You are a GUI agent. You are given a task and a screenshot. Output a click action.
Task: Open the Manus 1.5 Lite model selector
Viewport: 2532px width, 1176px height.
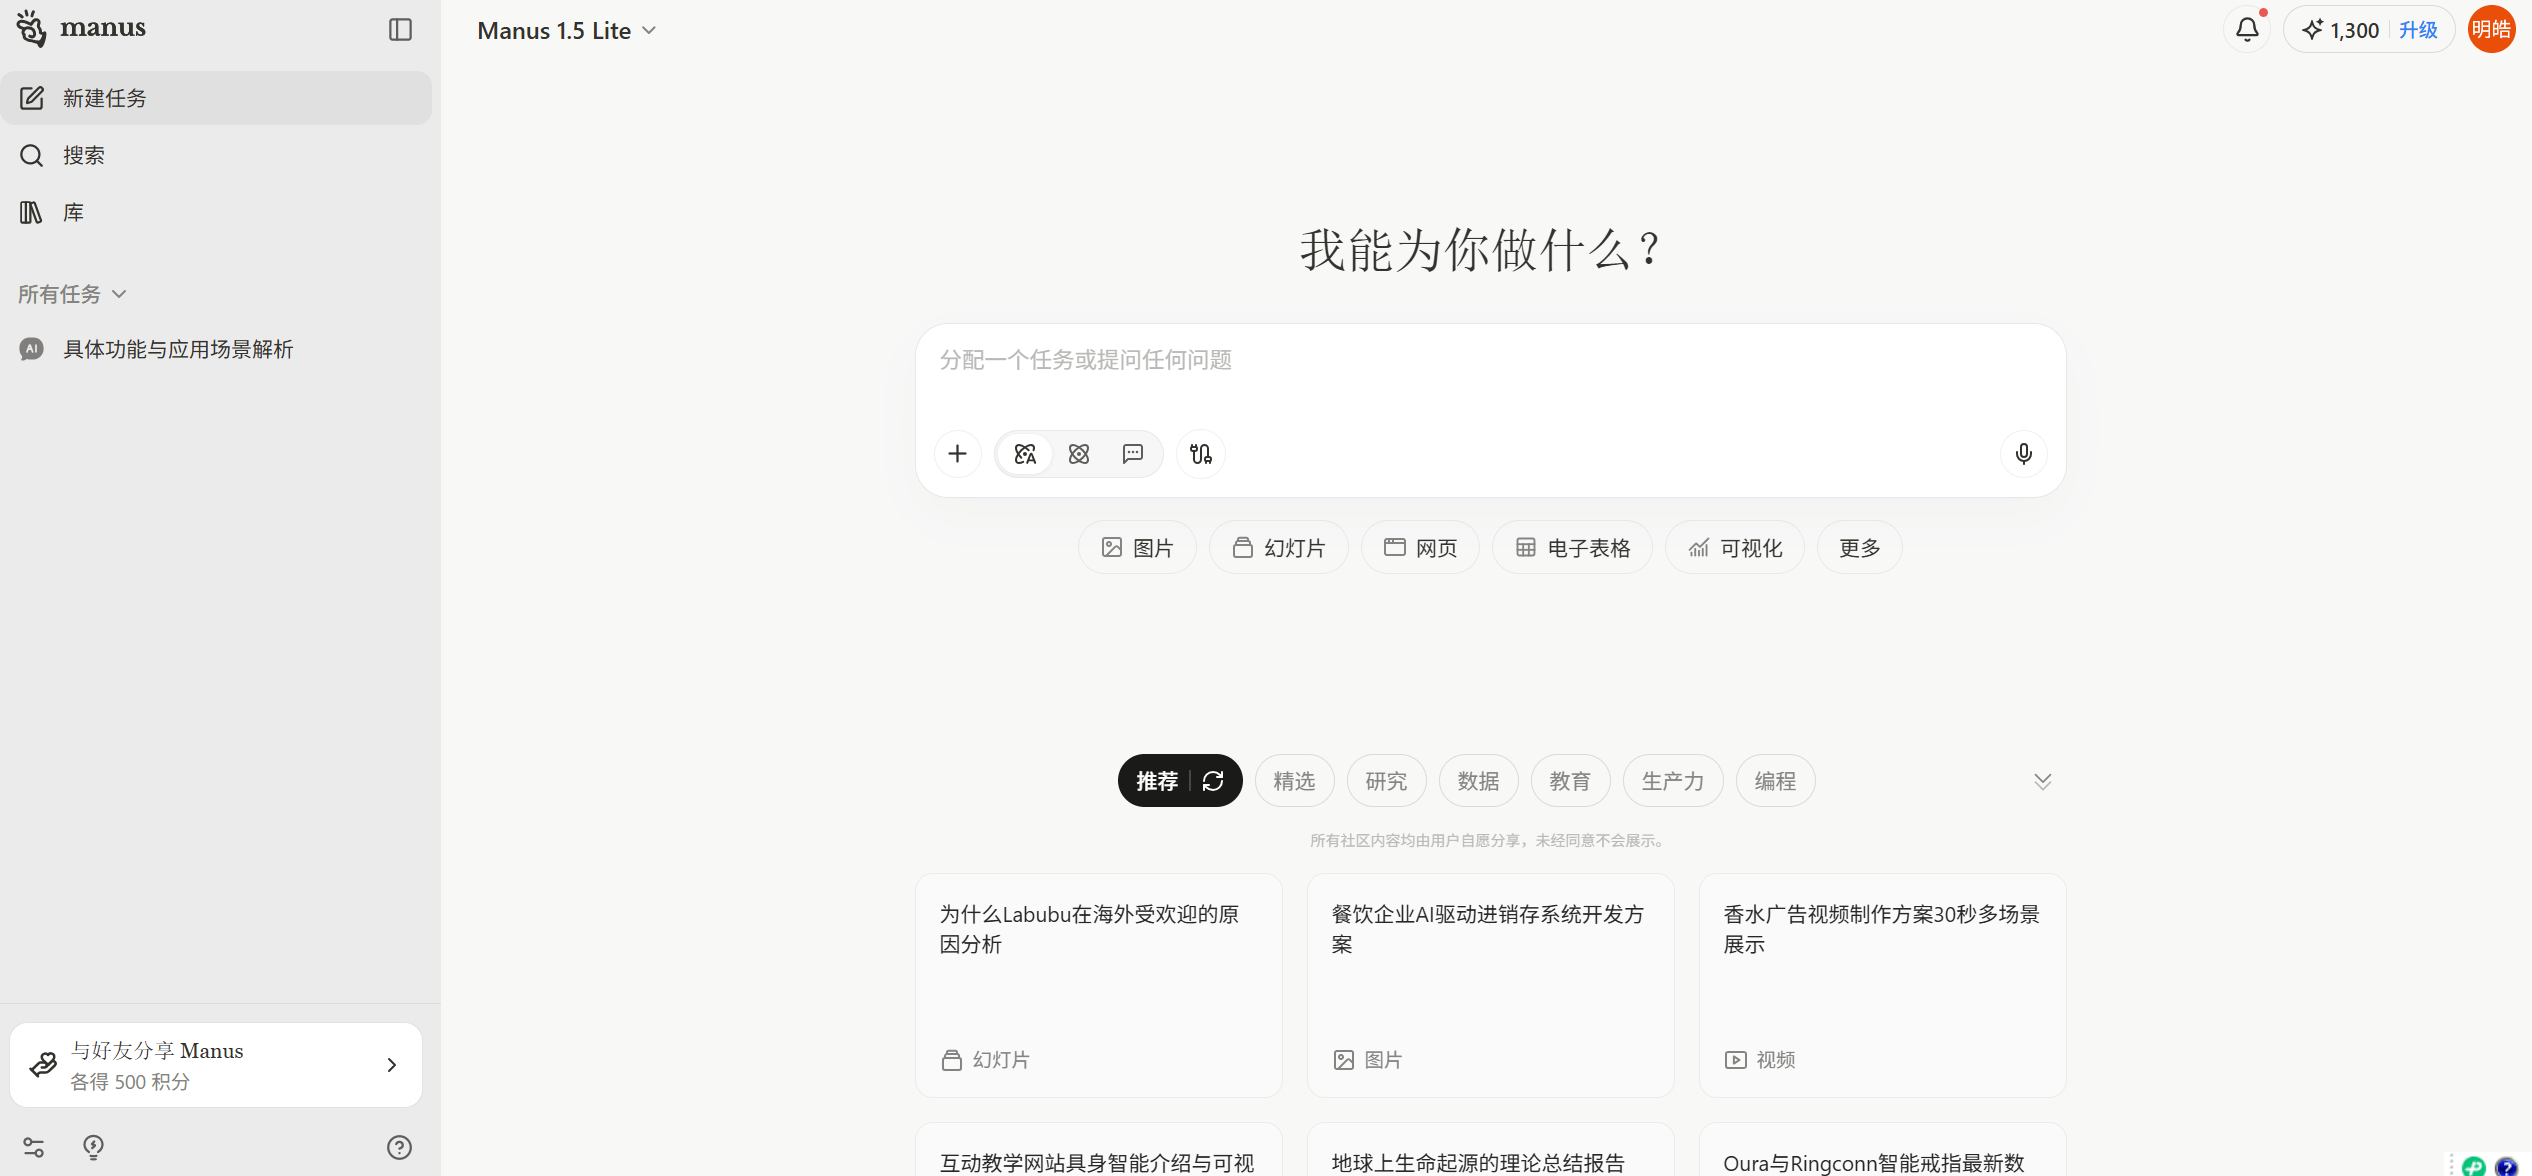(566, 29)
